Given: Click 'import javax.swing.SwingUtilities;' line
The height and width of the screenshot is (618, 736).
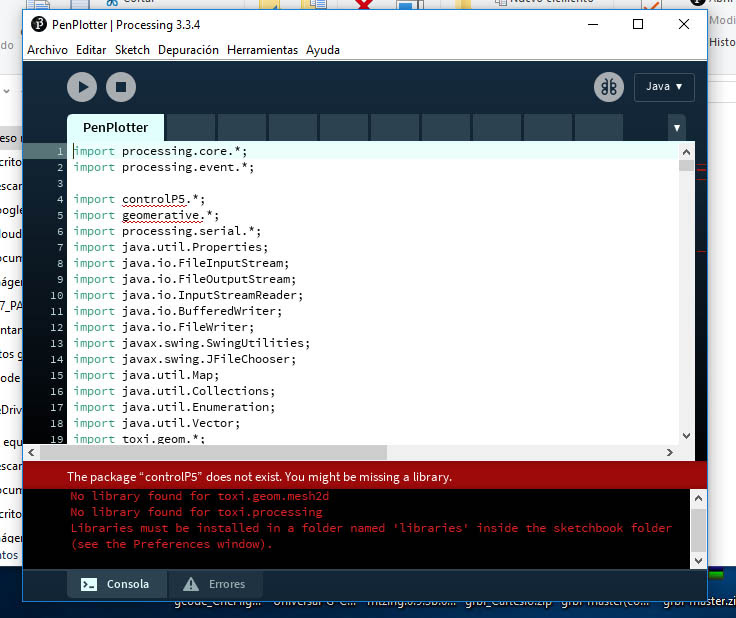Looking at the screenshot, I should pos(192,343).
